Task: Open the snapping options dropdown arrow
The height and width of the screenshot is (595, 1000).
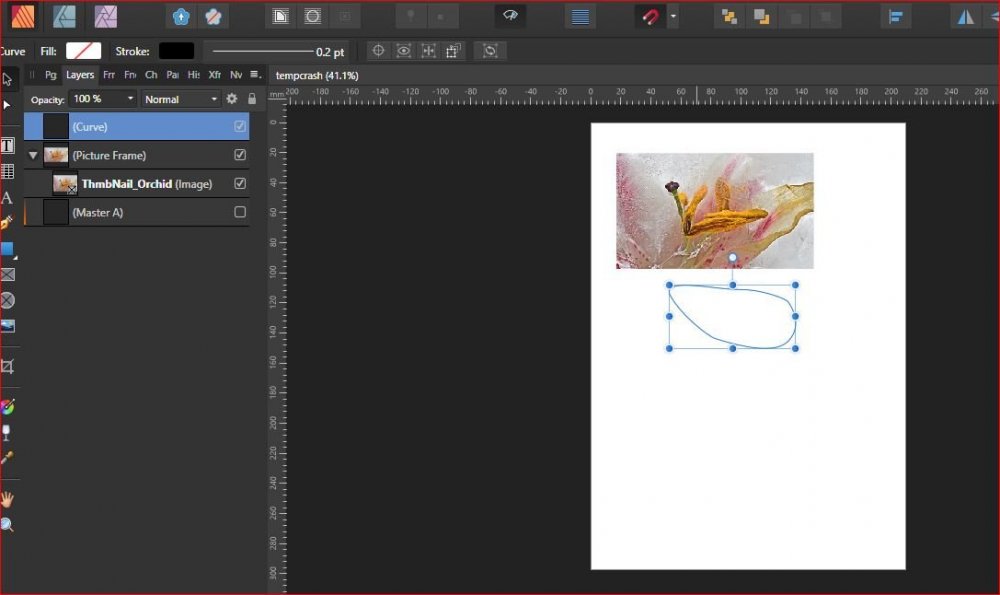Action: tap(674, 17)
